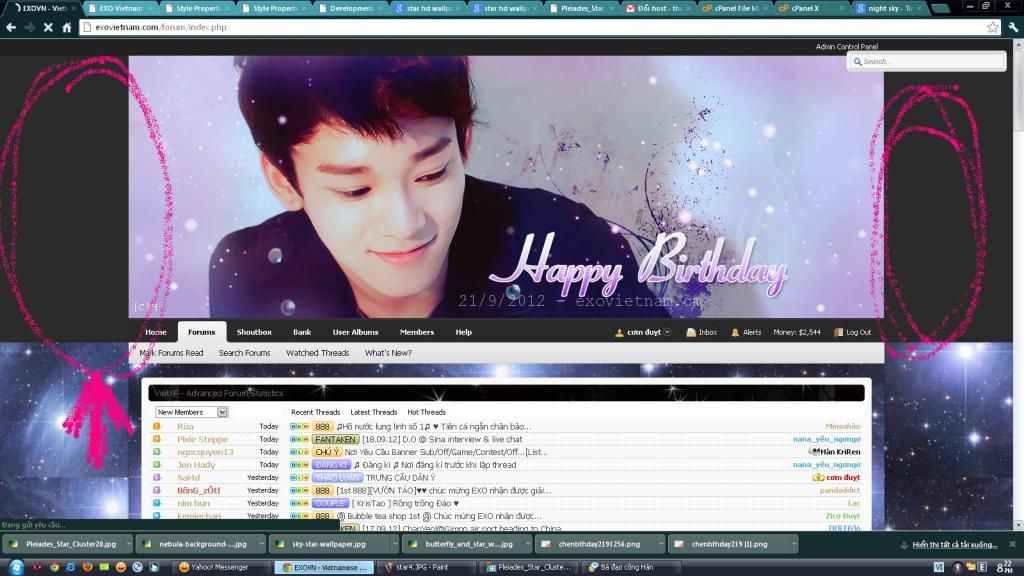Switch to the cPanel X browser tab
This screenshot has width=1024, height=576.
point(810,8)
